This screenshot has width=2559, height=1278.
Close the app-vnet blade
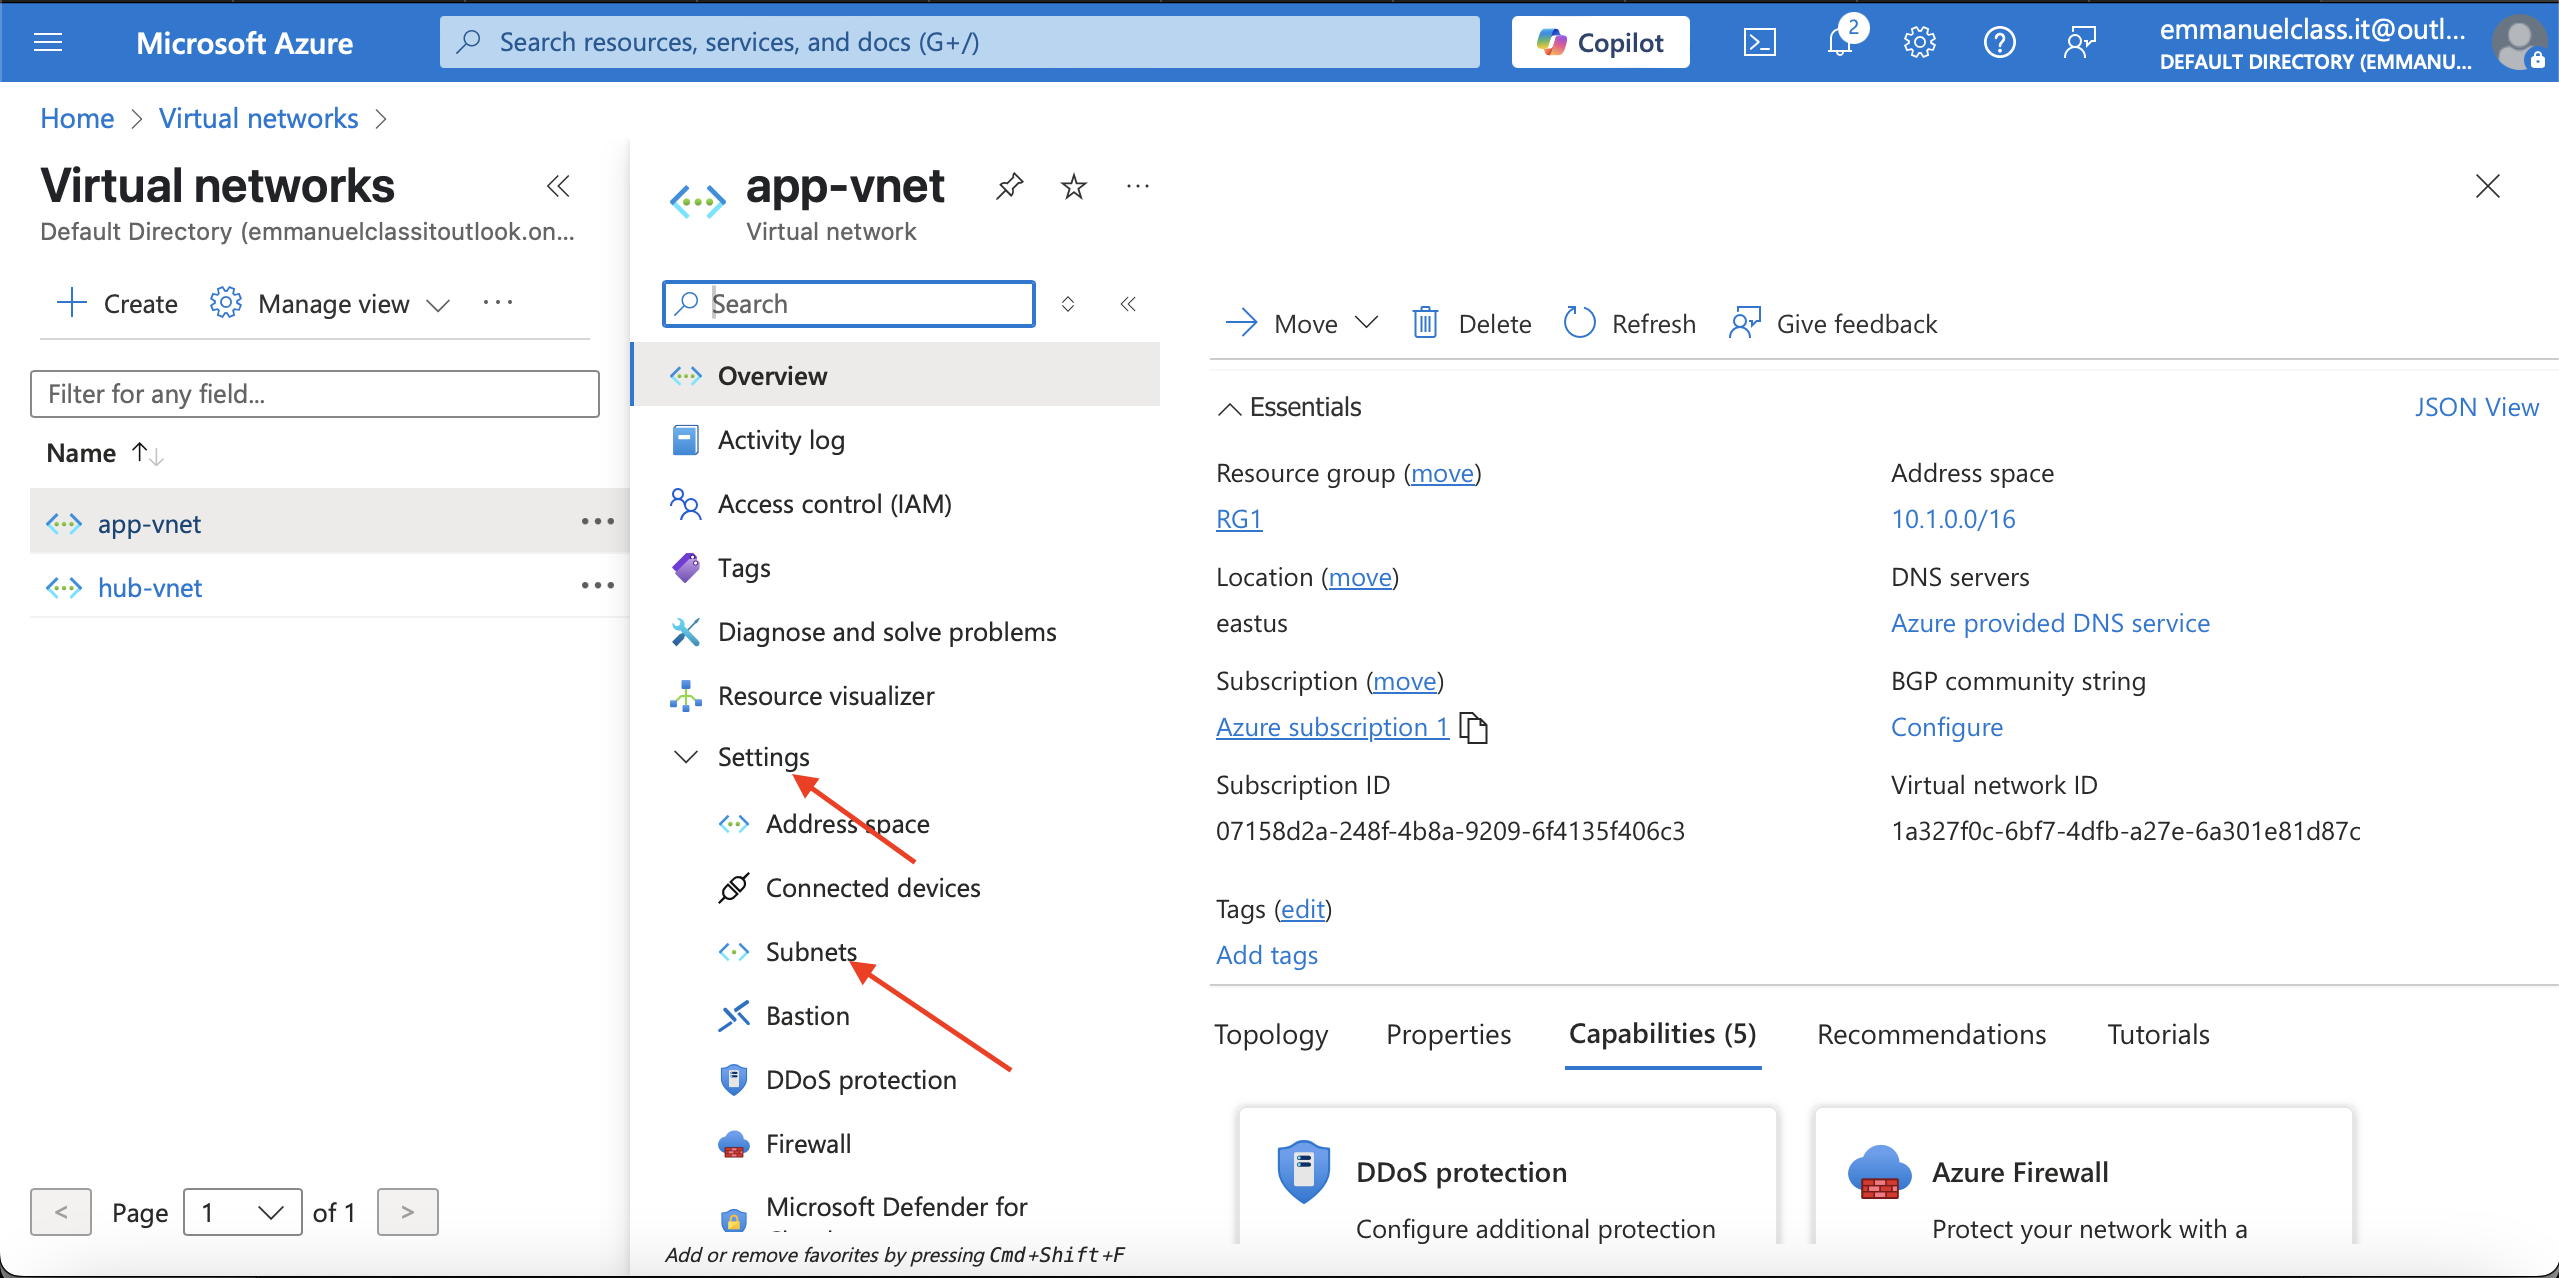point(2487,186)
